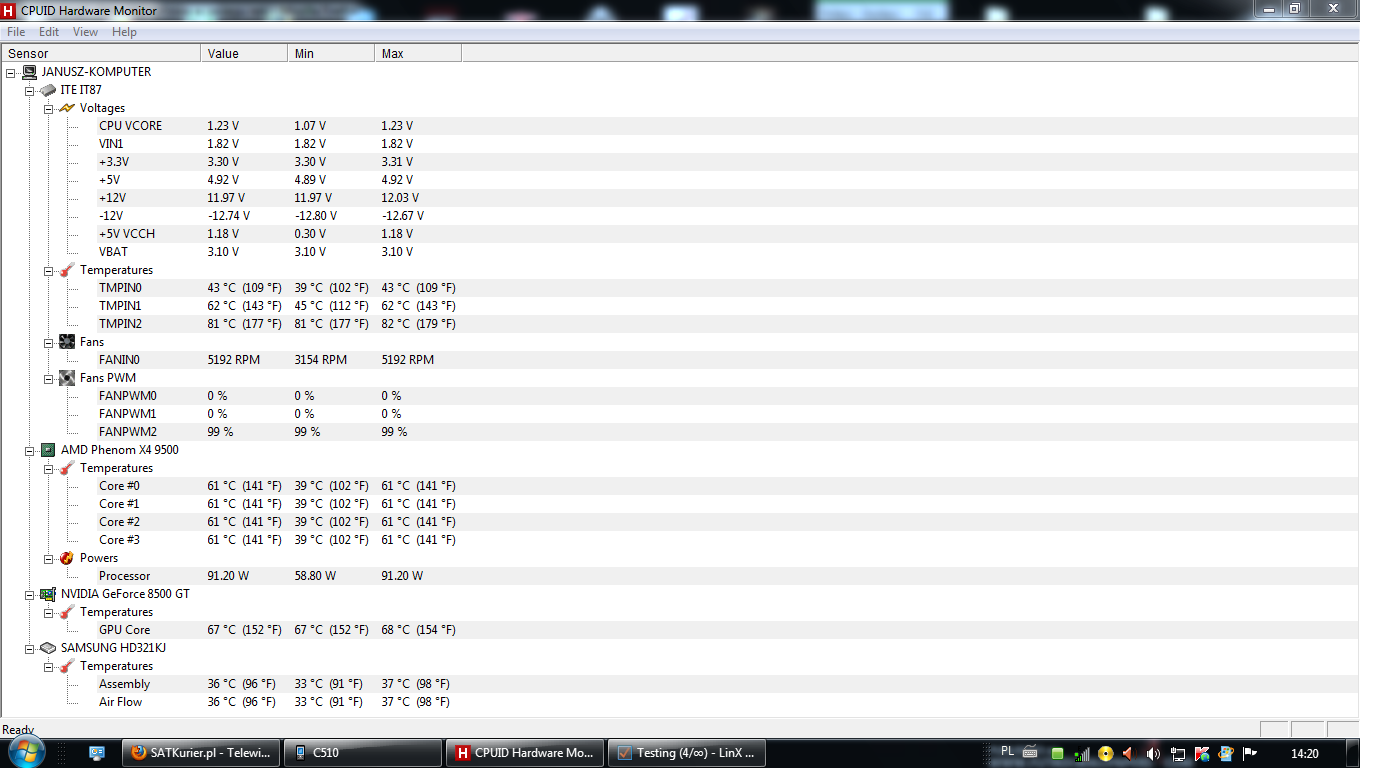Click the flame icon beside Powers
This screenshot has height=768, width=1382.
[x=67, y=558]
